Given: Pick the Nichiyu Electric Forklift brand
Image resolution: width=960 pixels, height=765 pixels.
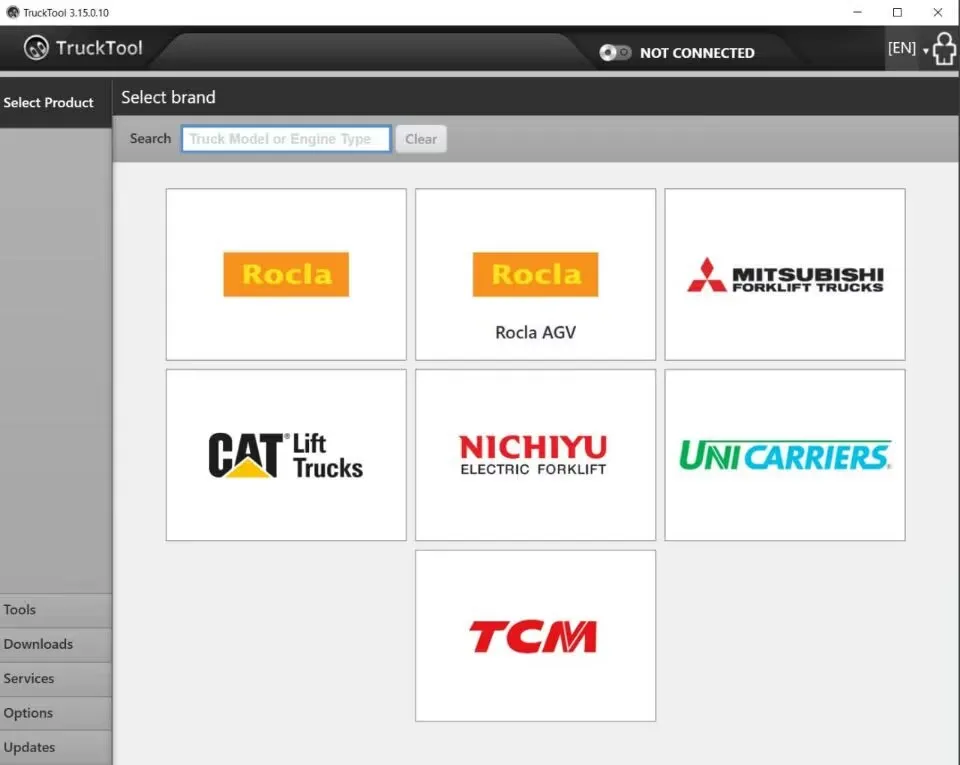Looking at the screenshot, I should (535, 455).
